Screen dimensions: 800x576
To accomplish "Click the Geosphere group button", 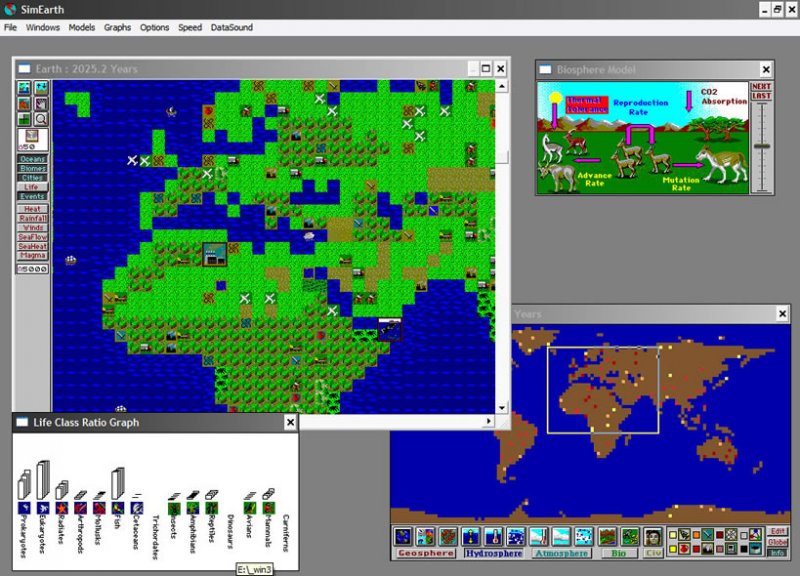I will point(426,553).
